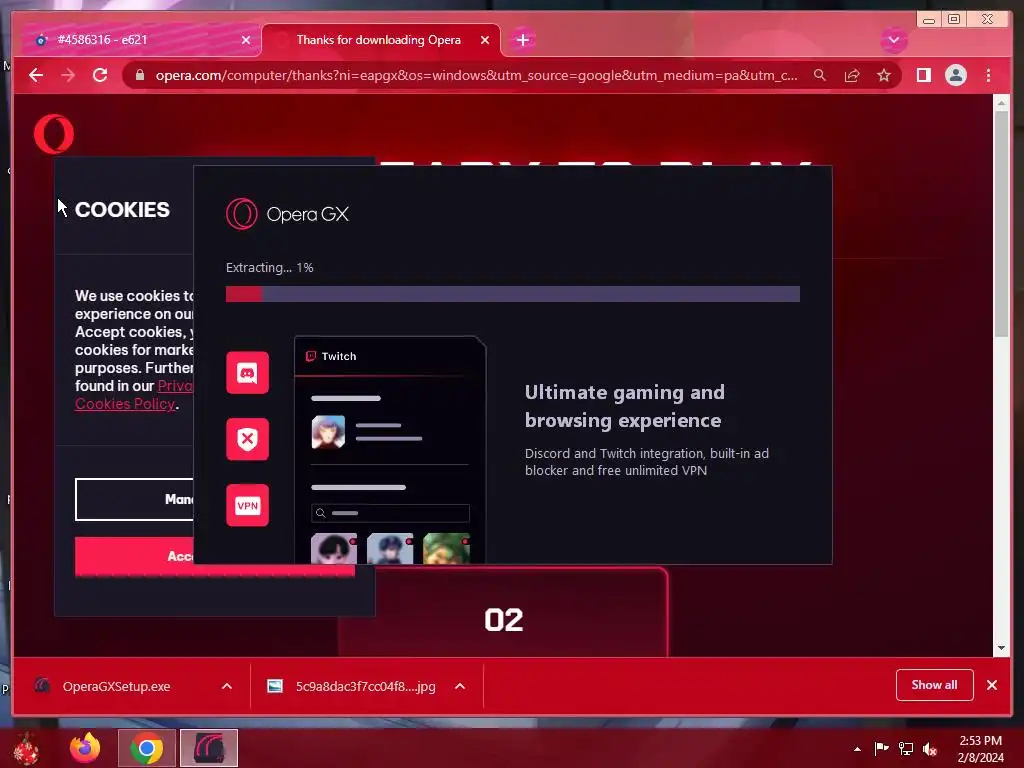Close the Thanks for downloading Opera tab

(x=485, y=40)
